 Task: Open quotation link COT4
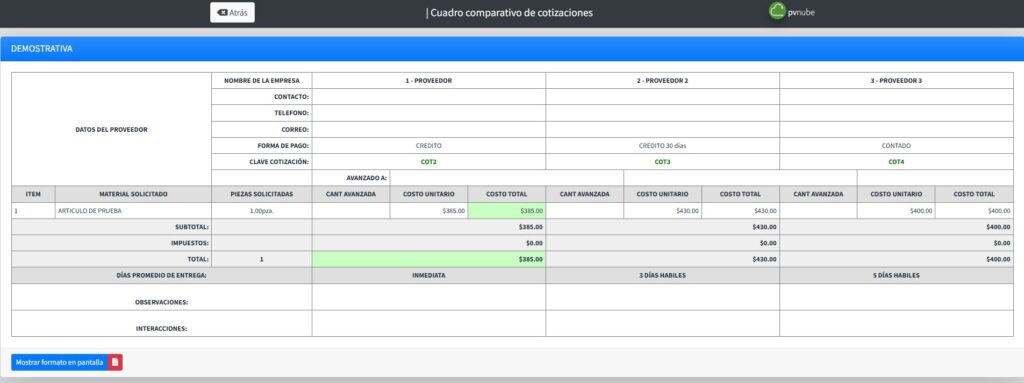(896, 162)
